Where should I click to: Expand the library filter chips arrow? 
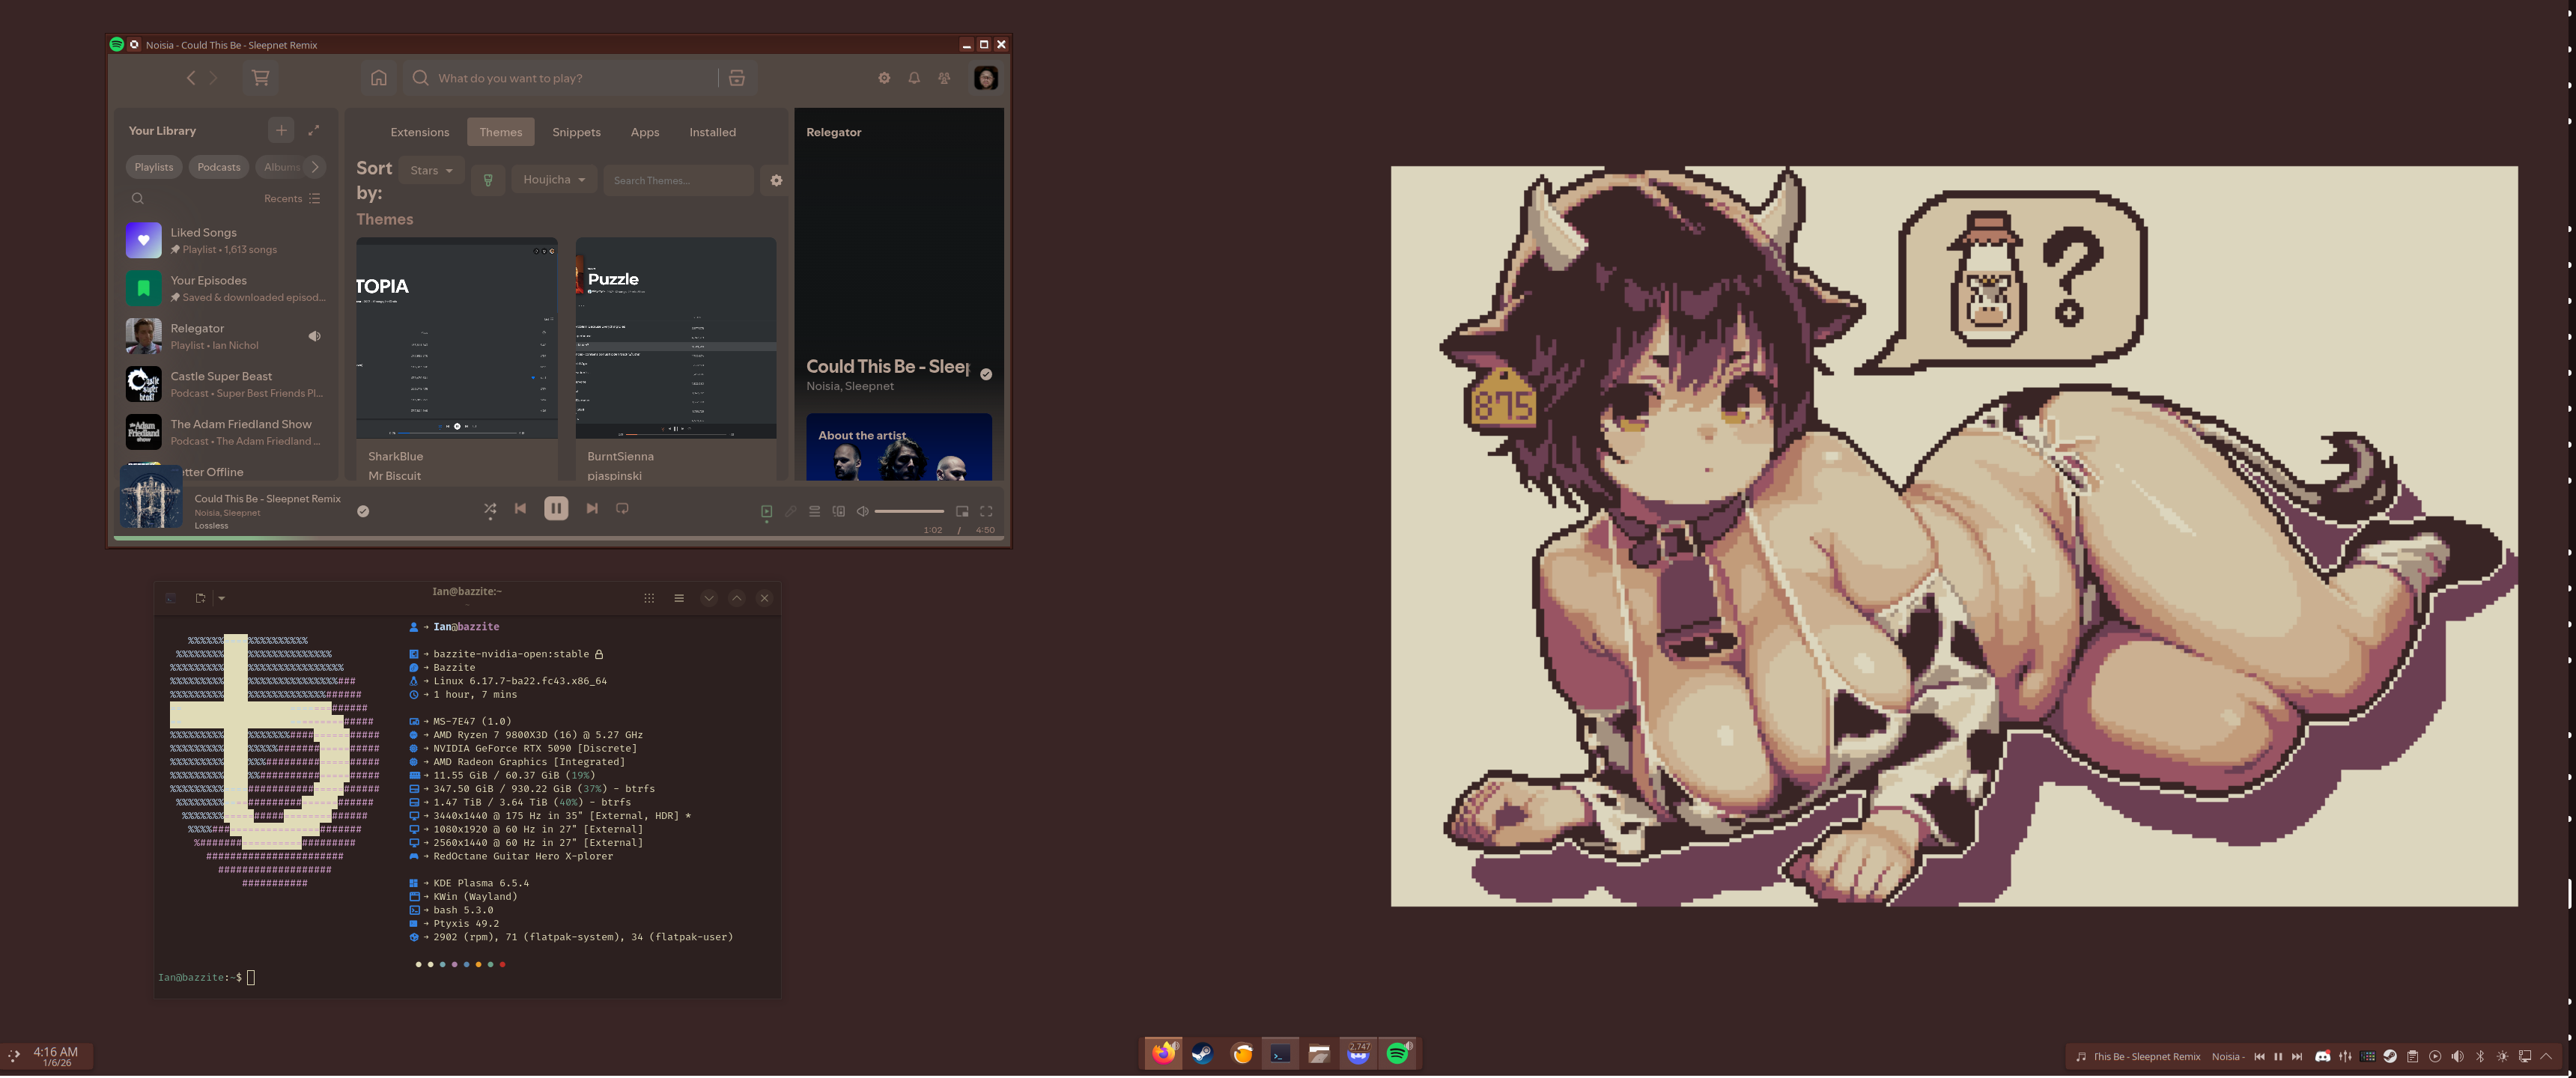point(315,167)
